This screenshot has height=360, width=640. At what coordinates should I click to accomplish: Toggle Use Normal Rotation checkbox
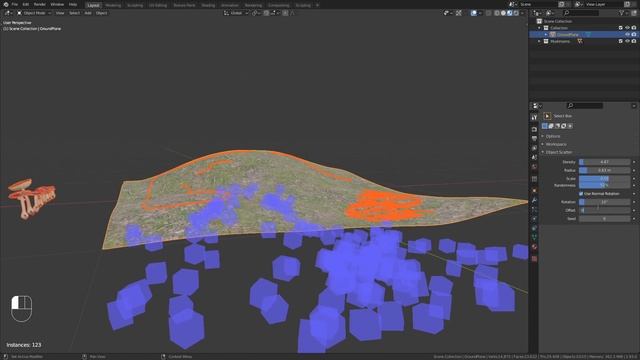(x=581, y=193)
